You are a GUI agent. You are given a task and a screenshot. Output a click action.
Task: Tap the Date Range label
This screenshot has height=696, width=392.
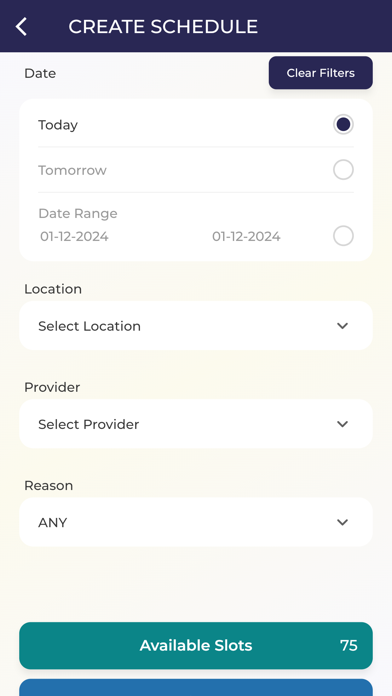[x=78, y=214]
